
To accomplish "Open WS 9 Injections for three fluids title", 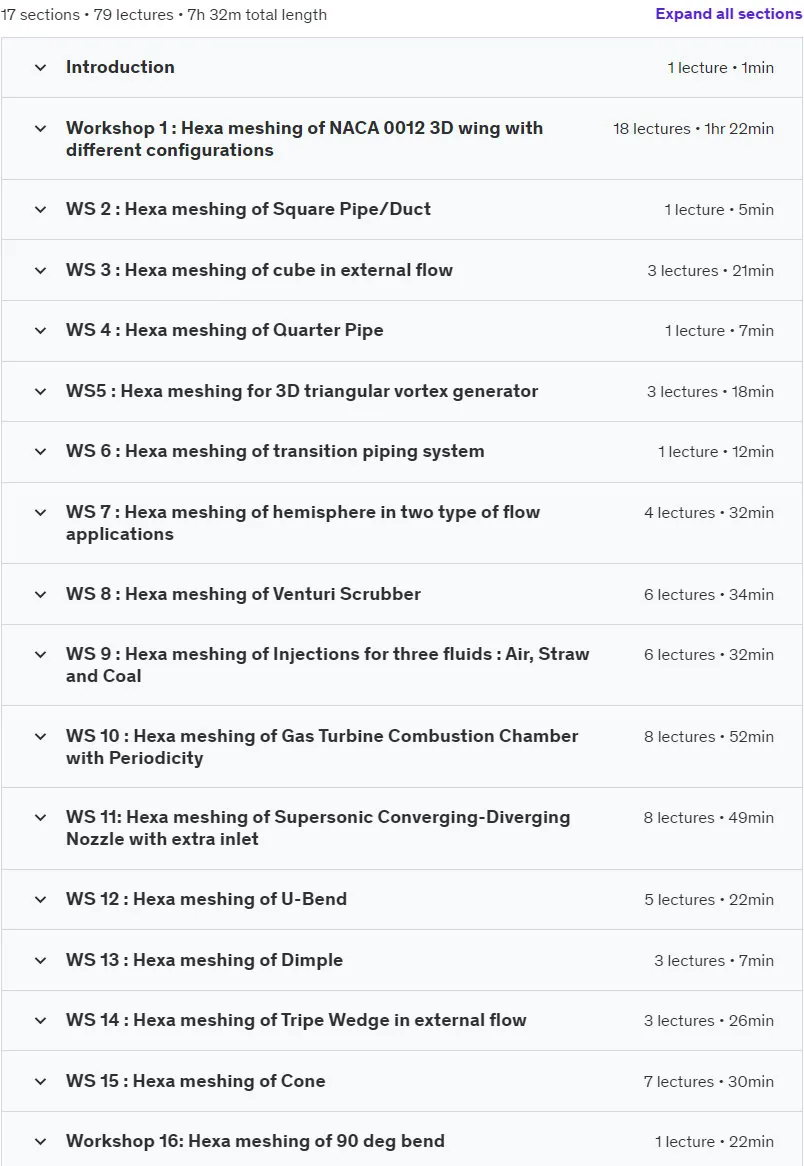I will [x=327, y=665].
